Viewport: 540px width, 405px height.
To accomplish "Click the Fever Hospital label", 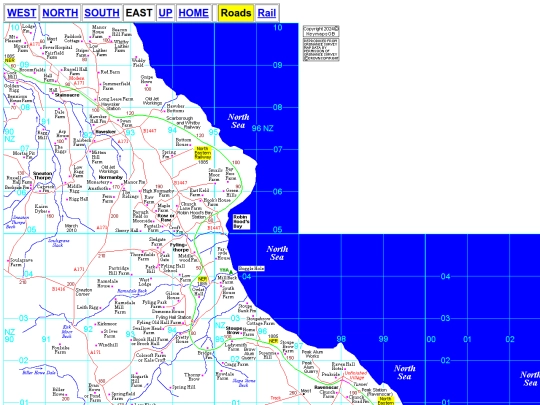I will pyautogui.click(x=57, y=47).
